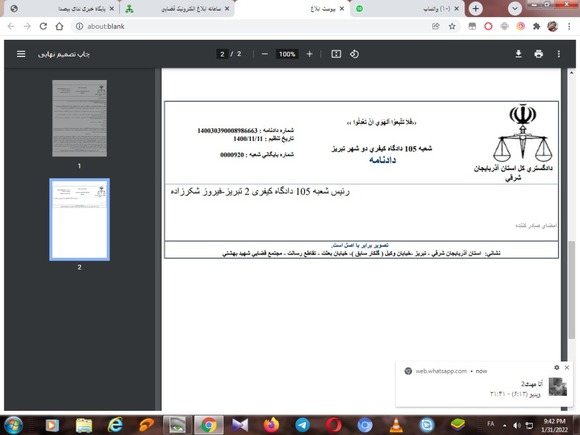Open a new browser tab

pos(476,9)
